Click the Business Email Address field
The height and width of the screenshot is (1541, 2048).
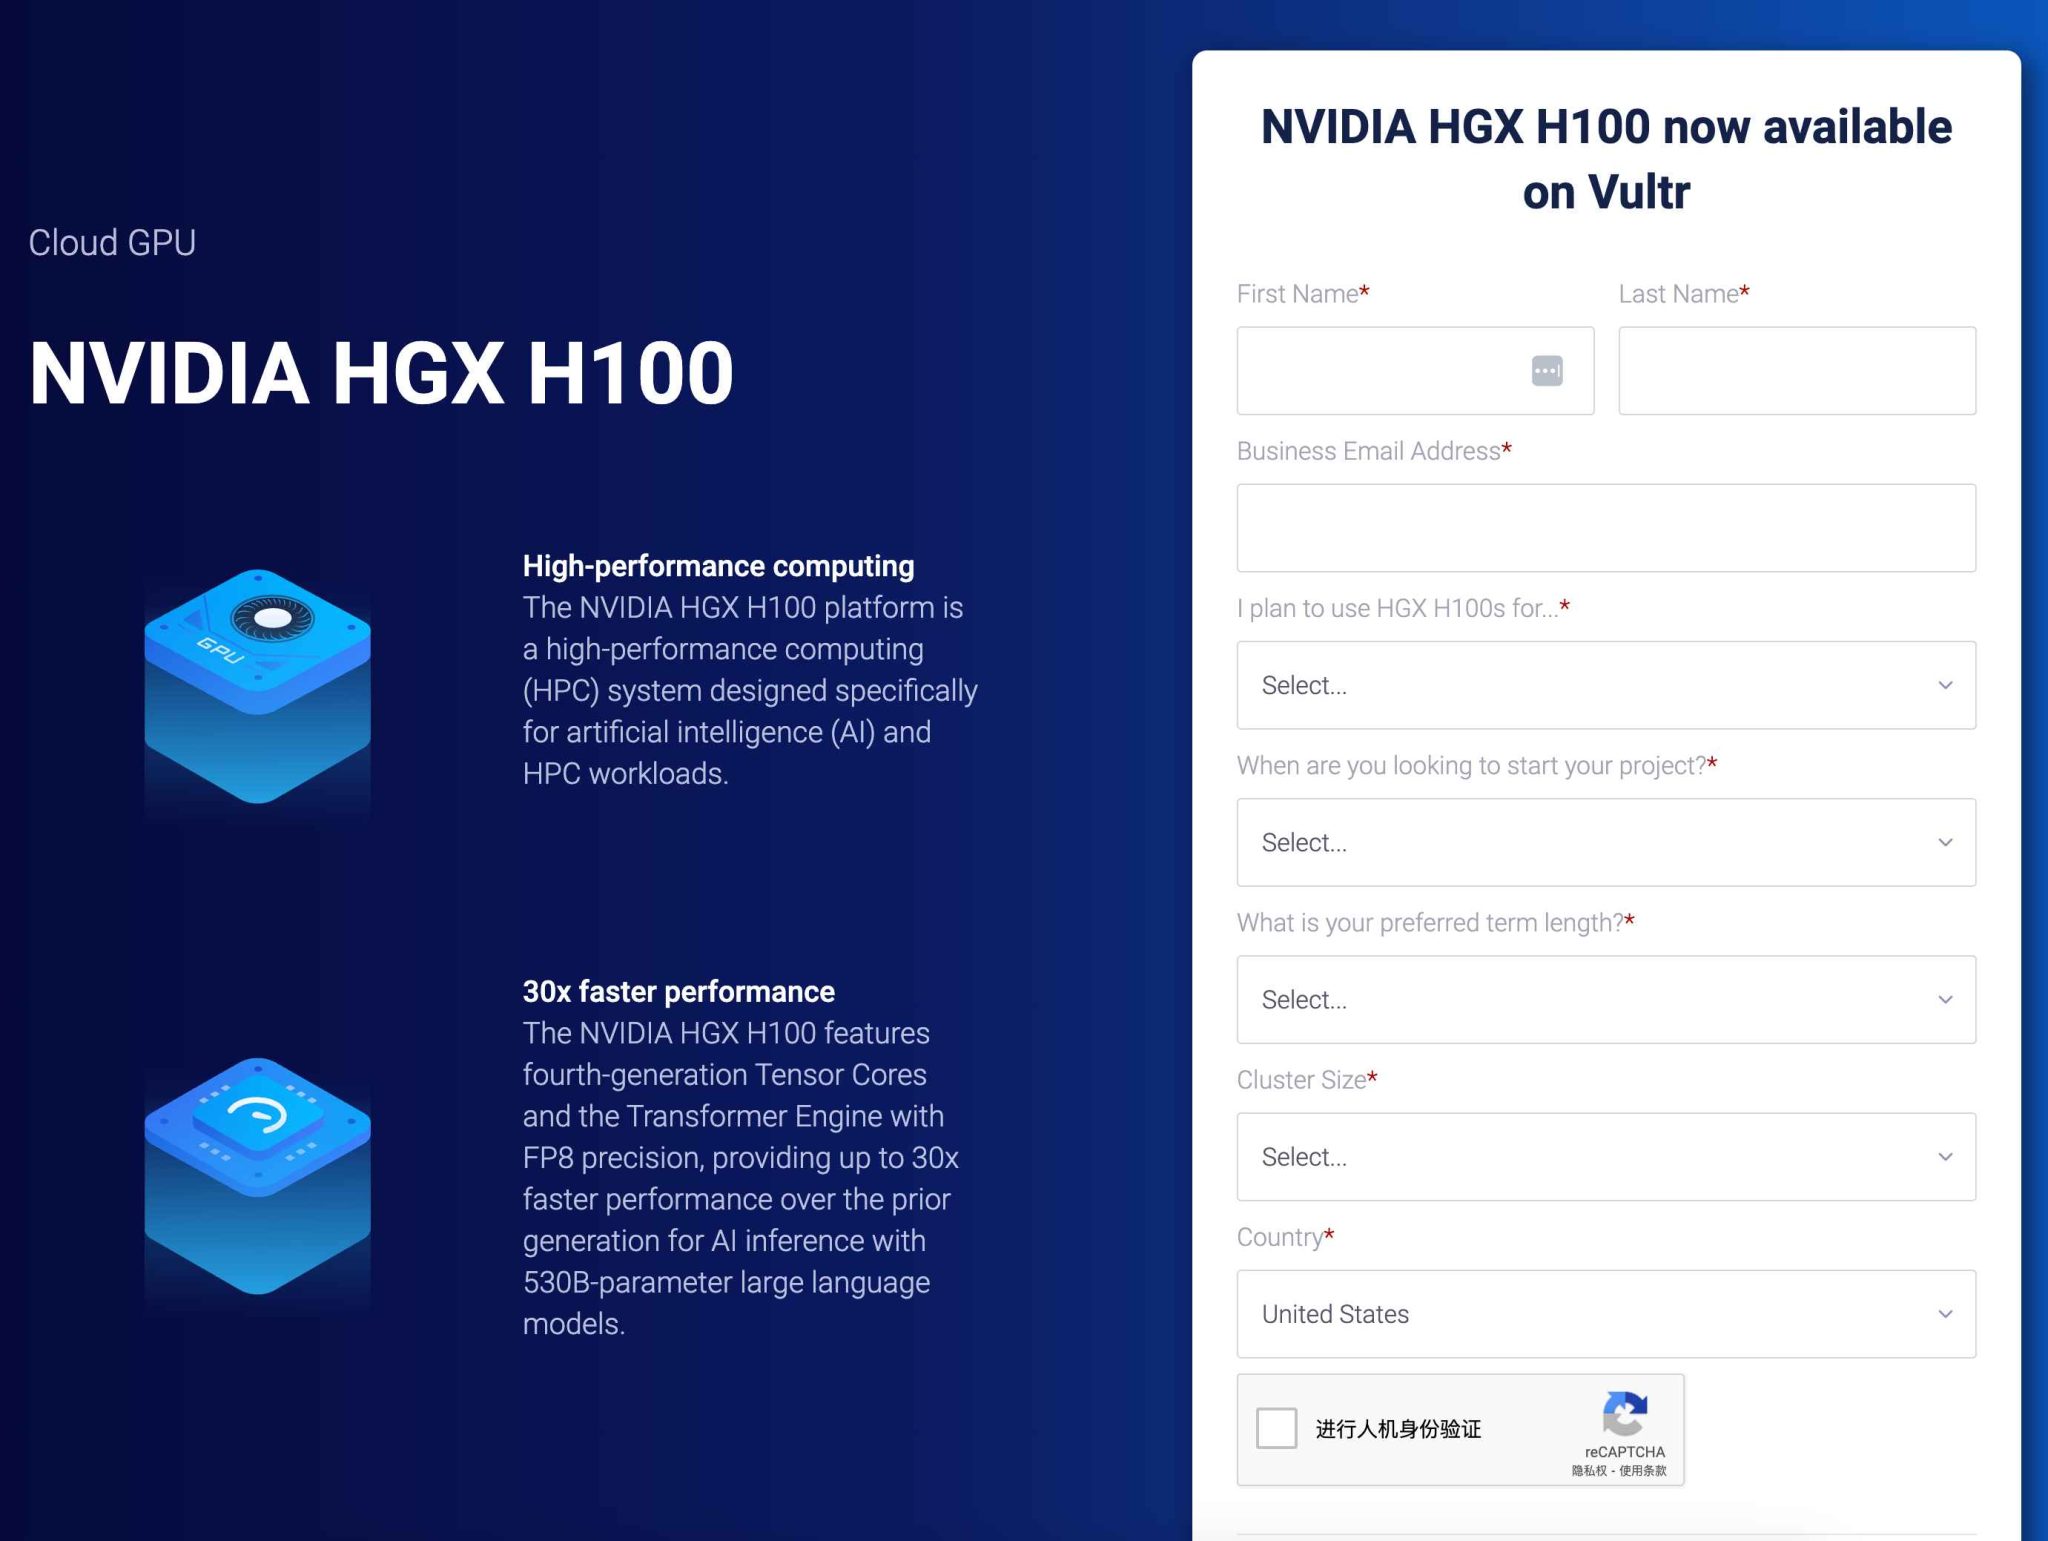[1605, 527]
